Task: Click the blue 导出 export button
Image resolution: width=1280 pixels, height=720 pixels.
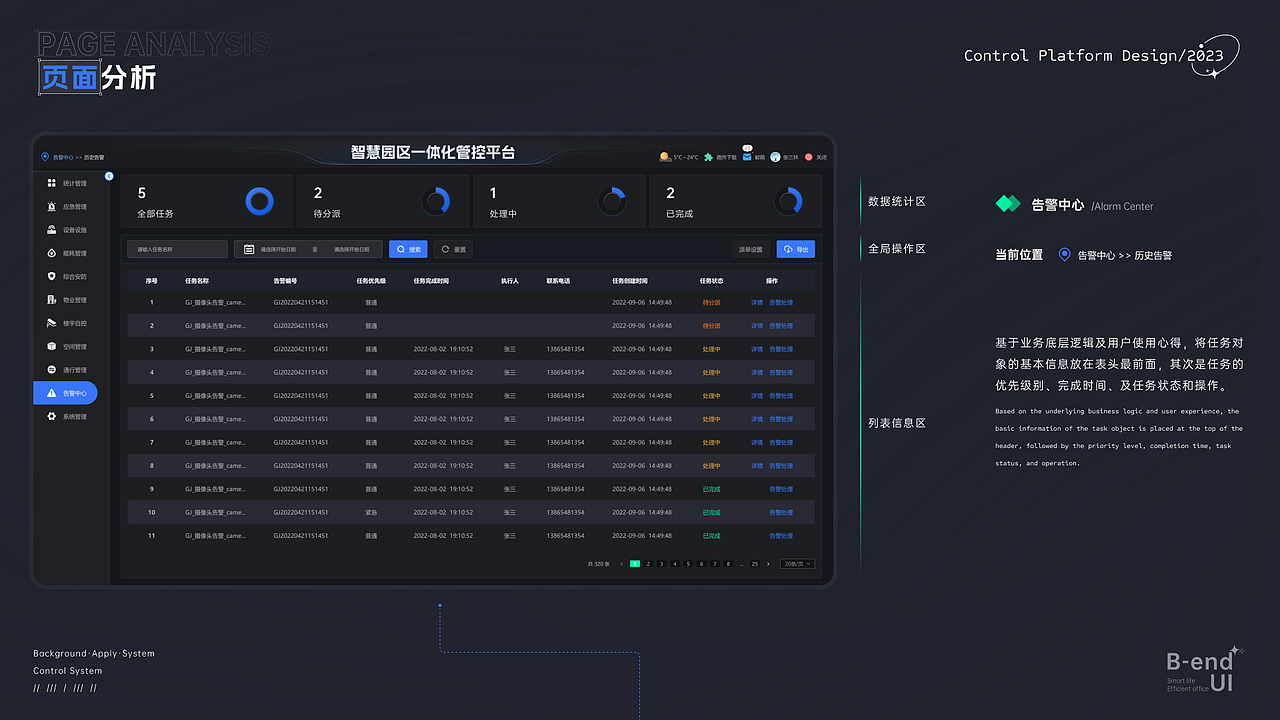Action: tap(796, 249)
